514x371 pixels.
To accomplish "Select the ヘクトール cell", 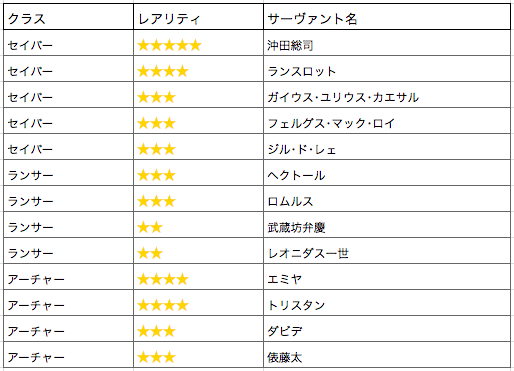I will tap(387, 173).
